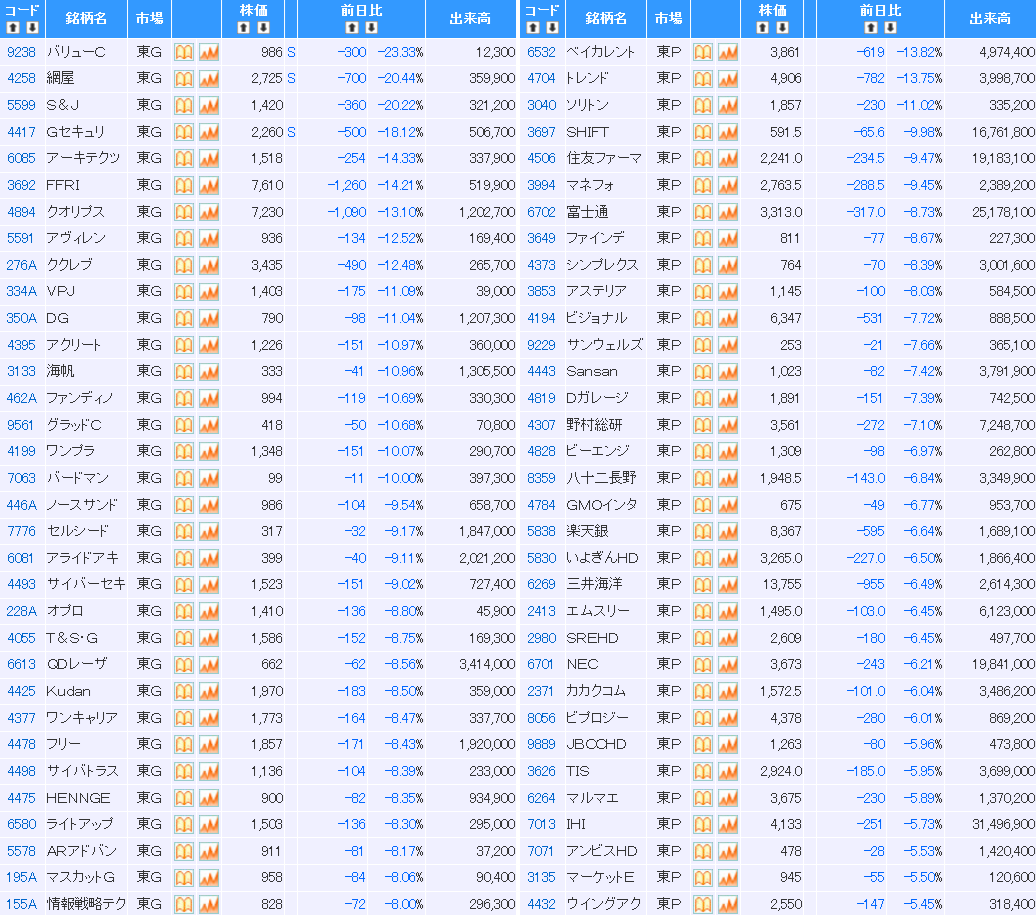Sort right table コード ascending arrow
This screenshot has width=1036, height=915.
[x=533, y=28]
